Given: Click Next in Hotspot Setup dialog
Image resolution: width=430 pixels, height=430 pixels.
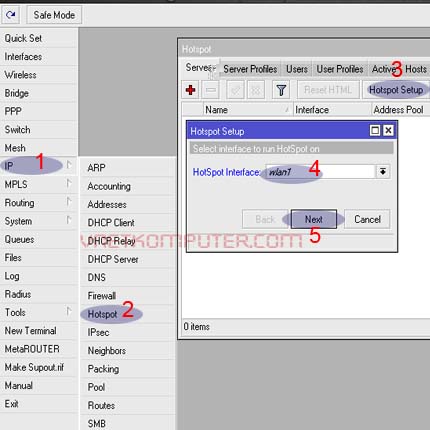Looking at the screenshot, I should click(314, 219).
